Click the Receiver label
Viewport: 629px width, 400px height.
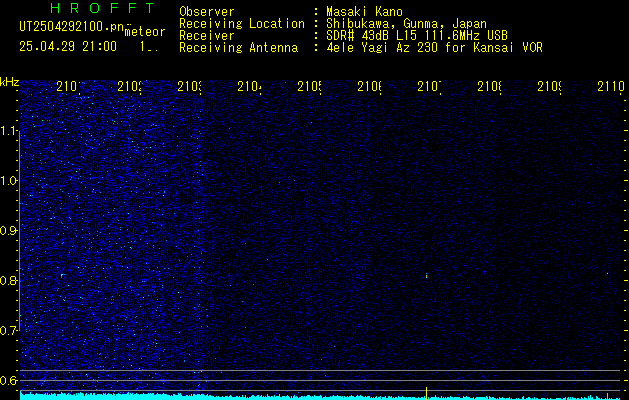(207, 36)
